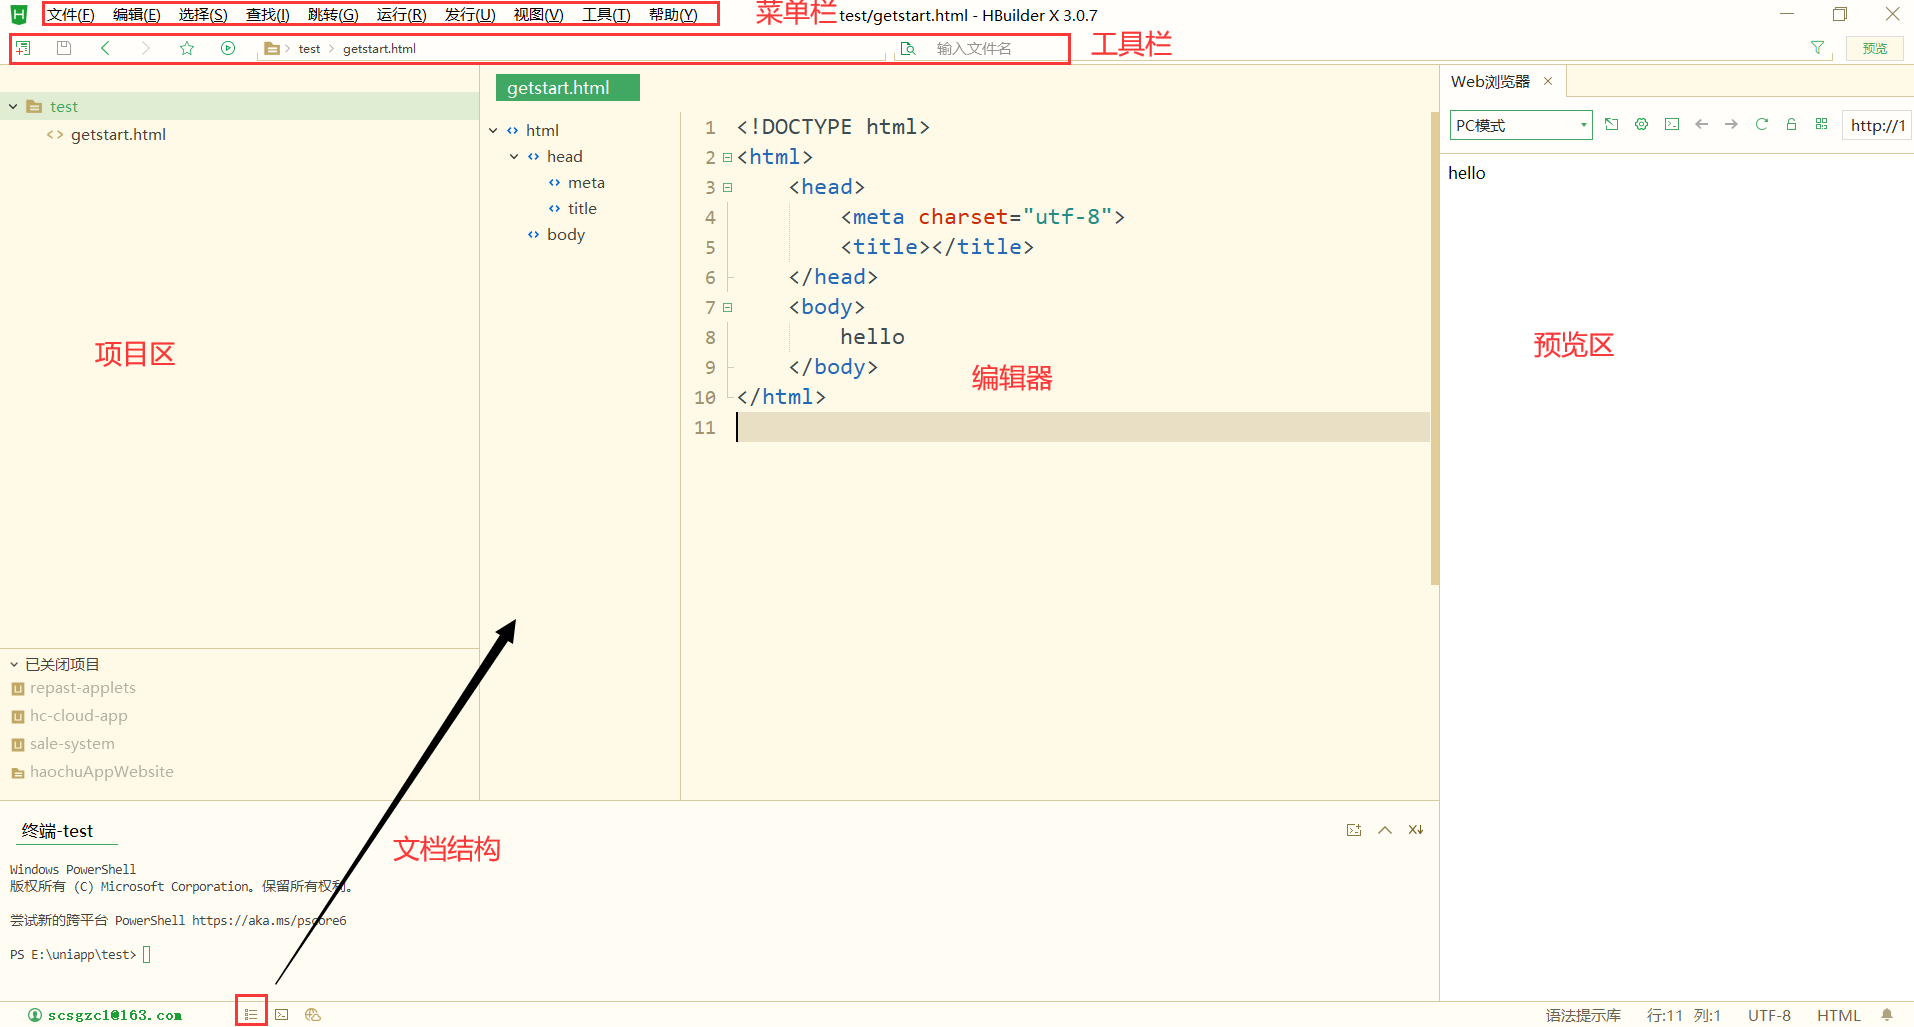
Task: Toggle terminal icon in status bar
Action: coord(282,1014)
